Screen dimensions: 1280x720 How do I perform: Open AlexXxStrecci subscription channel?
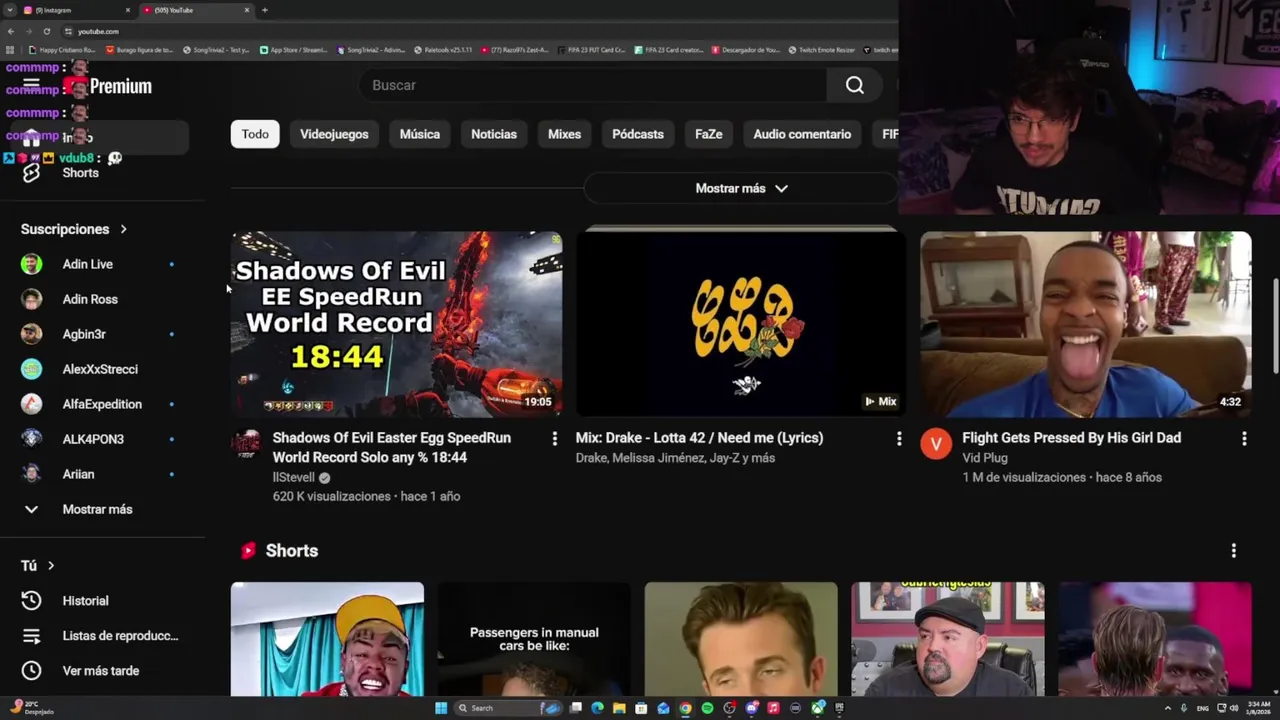click(98, 369)
